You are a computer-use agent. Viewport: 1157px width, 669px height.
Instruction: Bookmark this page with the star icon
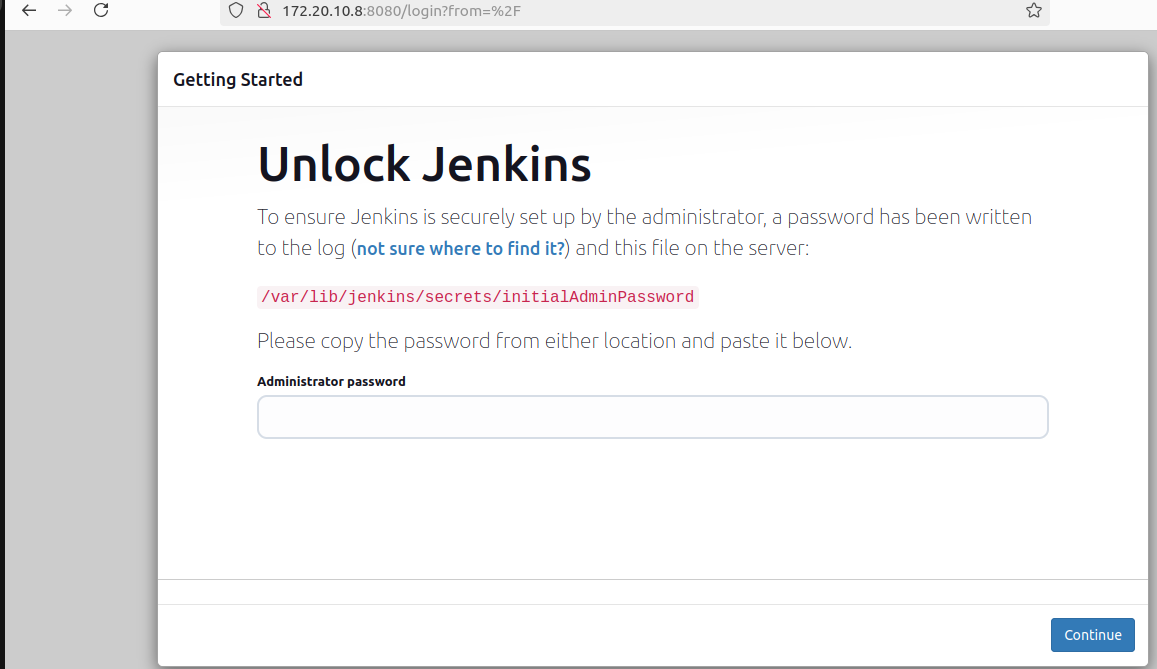(x=1034, y=10)
